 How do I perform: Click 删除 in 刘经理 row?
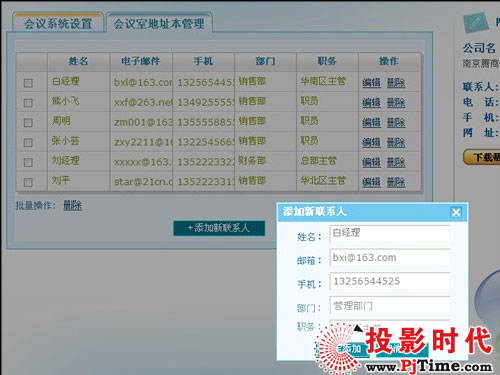tap(396, 162)
